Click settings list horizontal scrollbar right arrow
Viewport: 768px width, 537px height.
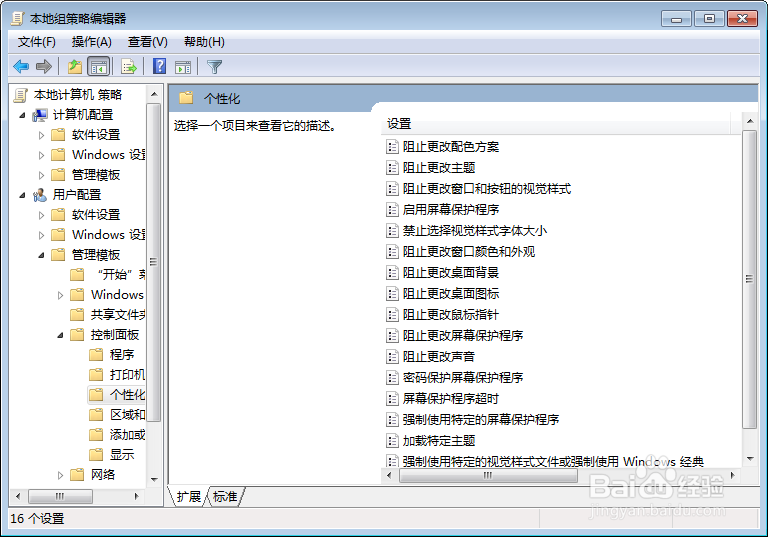point(733,475)
